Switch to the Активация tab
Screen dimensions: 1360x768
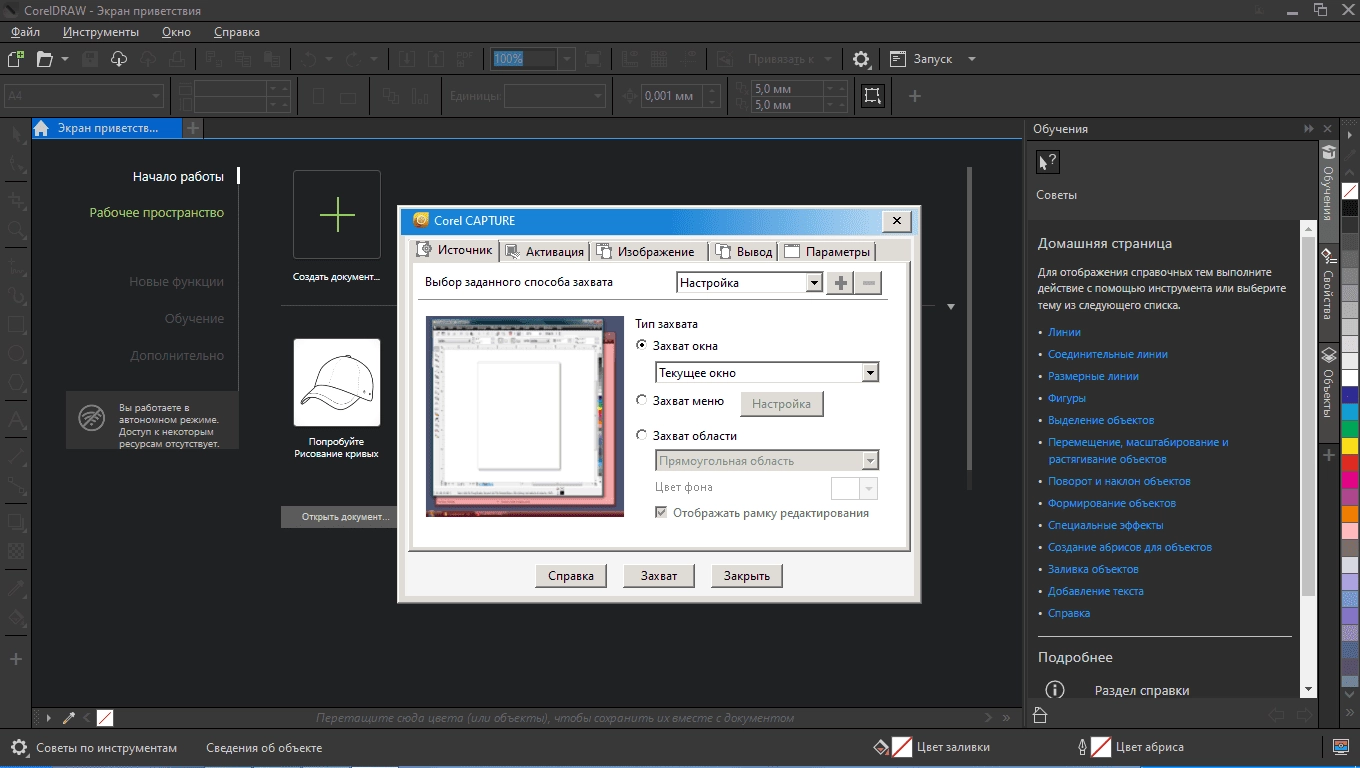(544, 251)
